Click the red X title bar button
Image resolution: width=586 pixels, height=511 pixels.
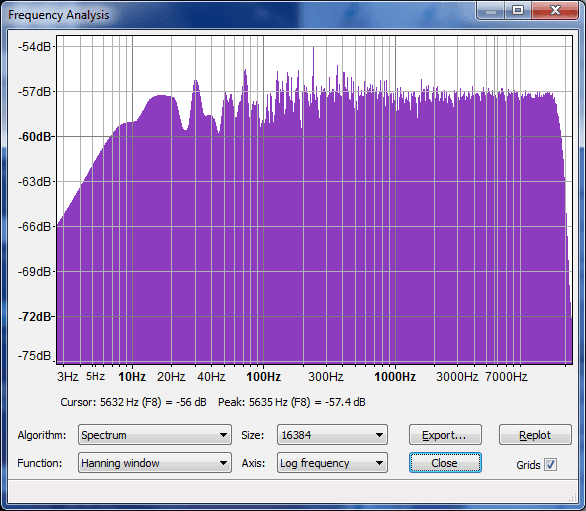tap(555, 10)
